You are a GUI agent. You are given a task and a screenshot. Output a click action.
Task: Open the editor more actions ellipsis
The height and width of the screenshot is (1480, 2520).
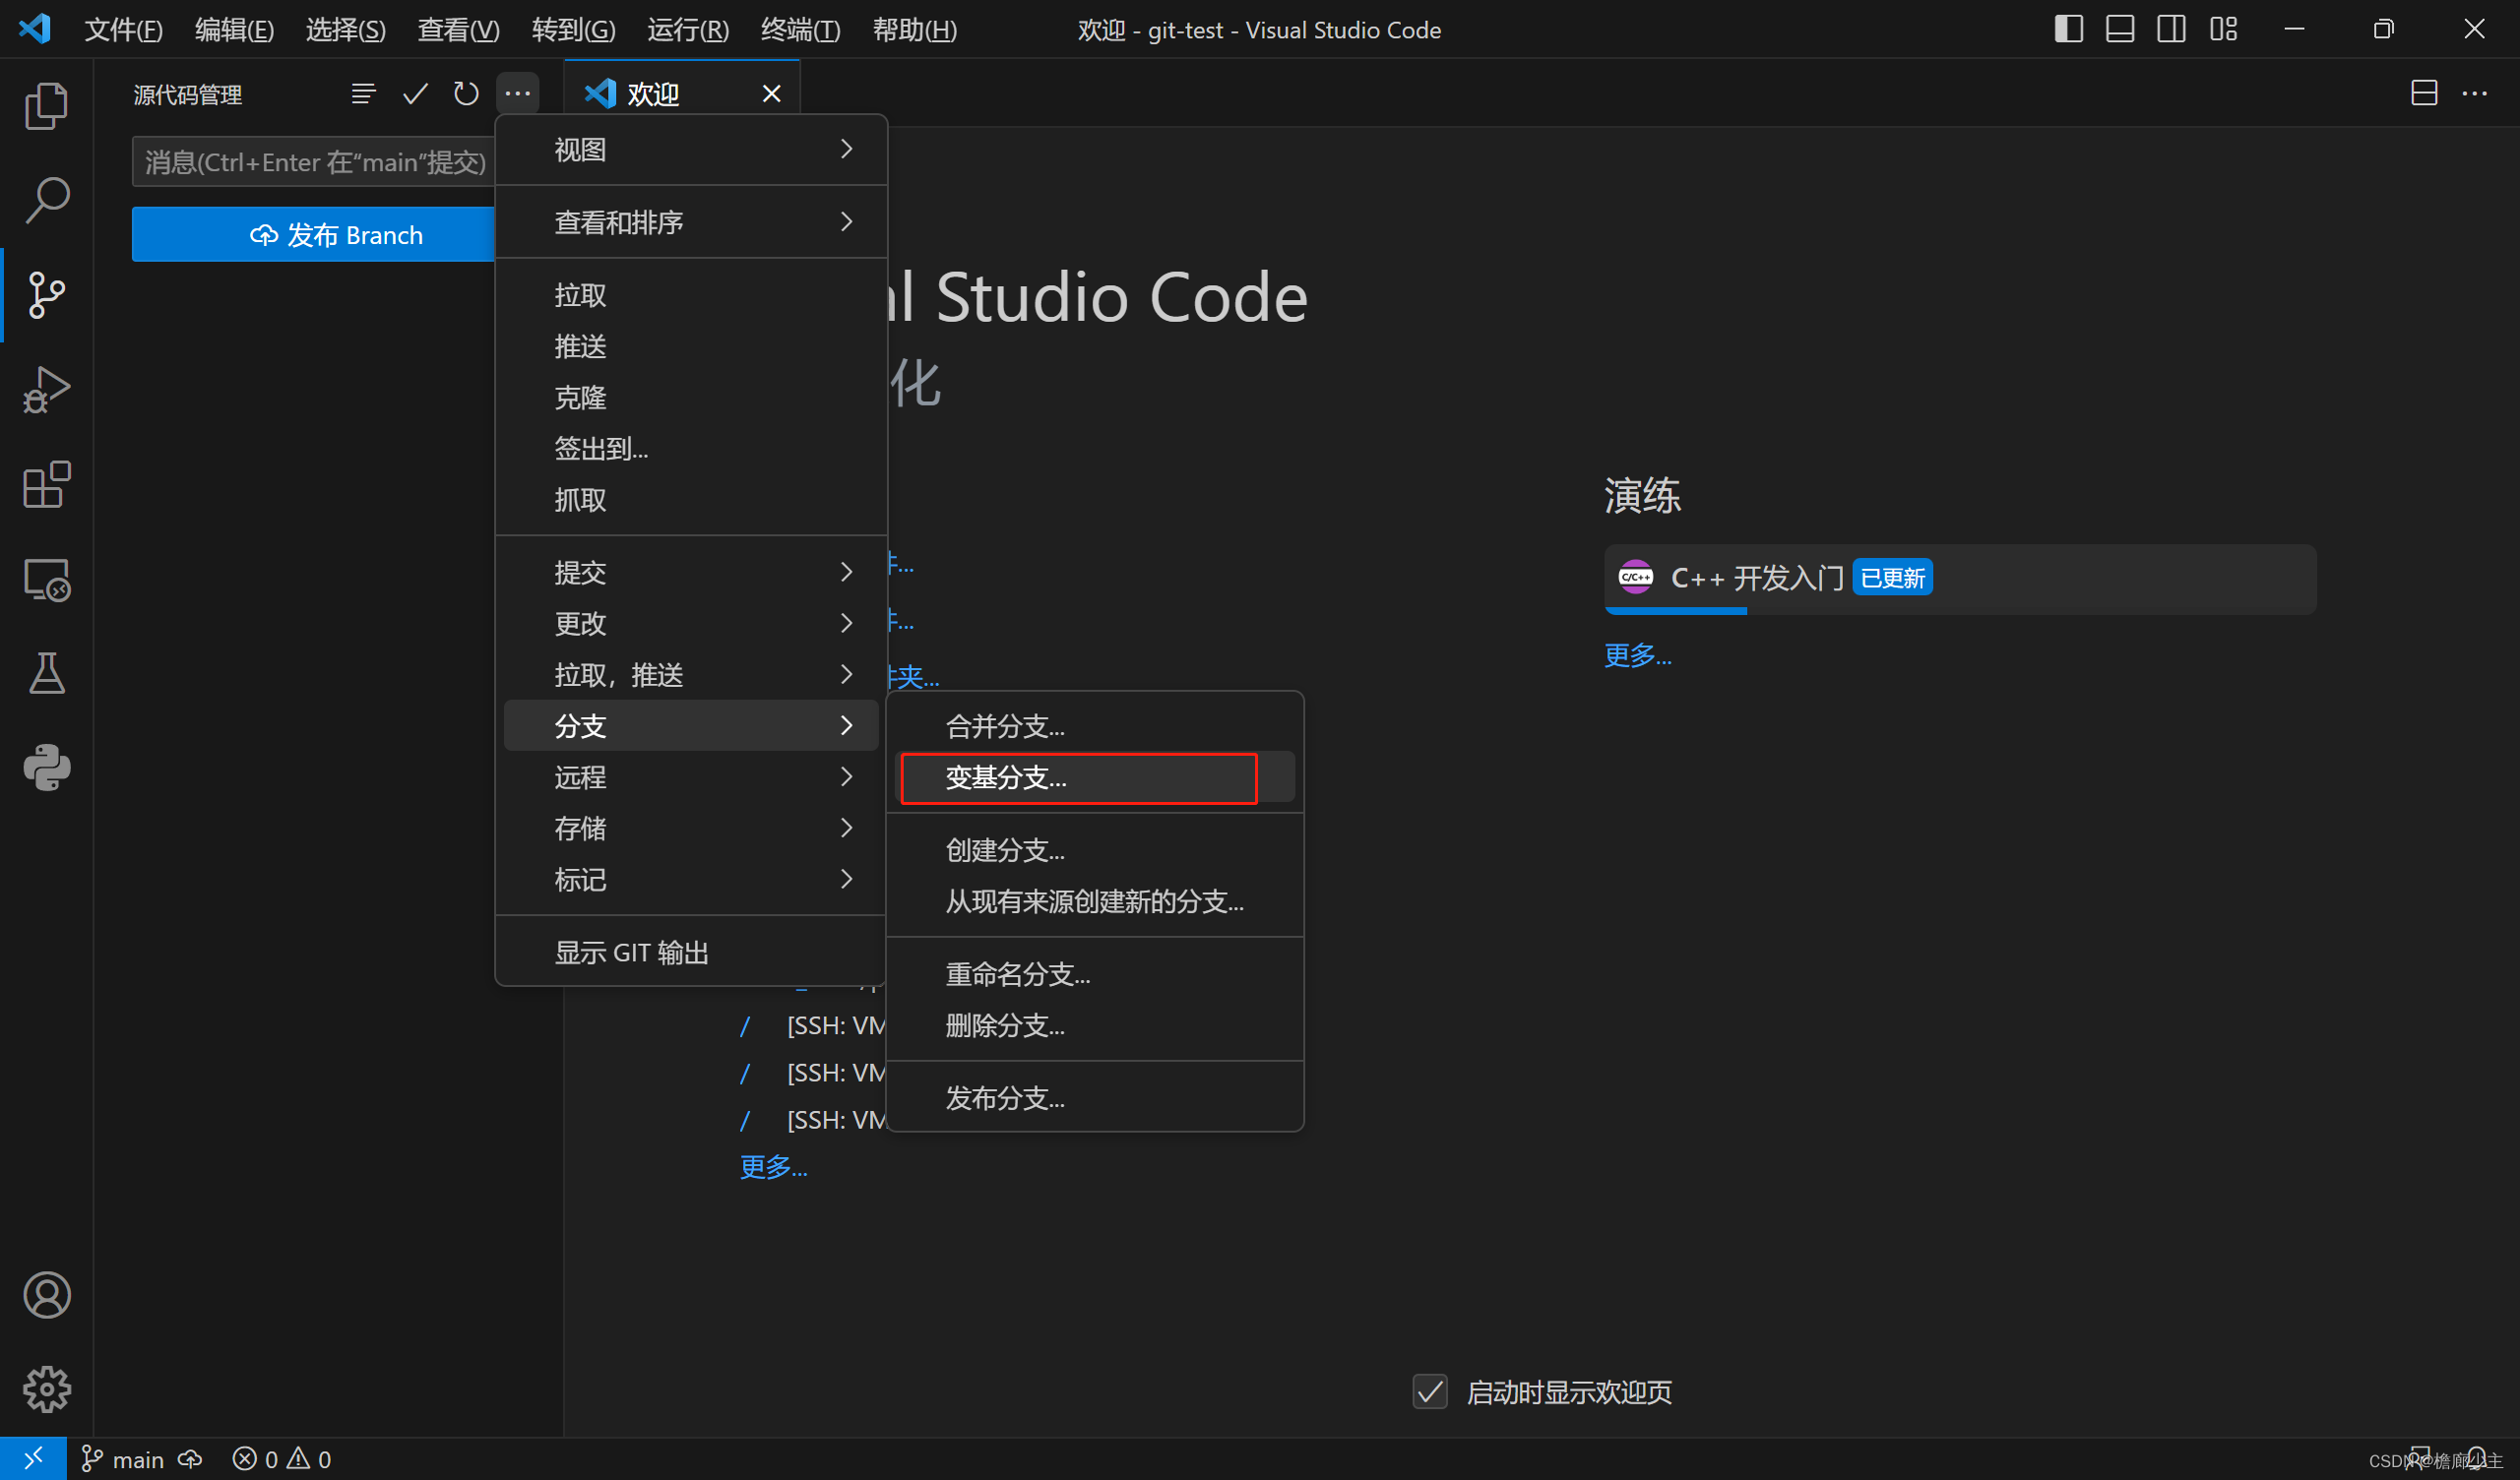(2475, 93)
